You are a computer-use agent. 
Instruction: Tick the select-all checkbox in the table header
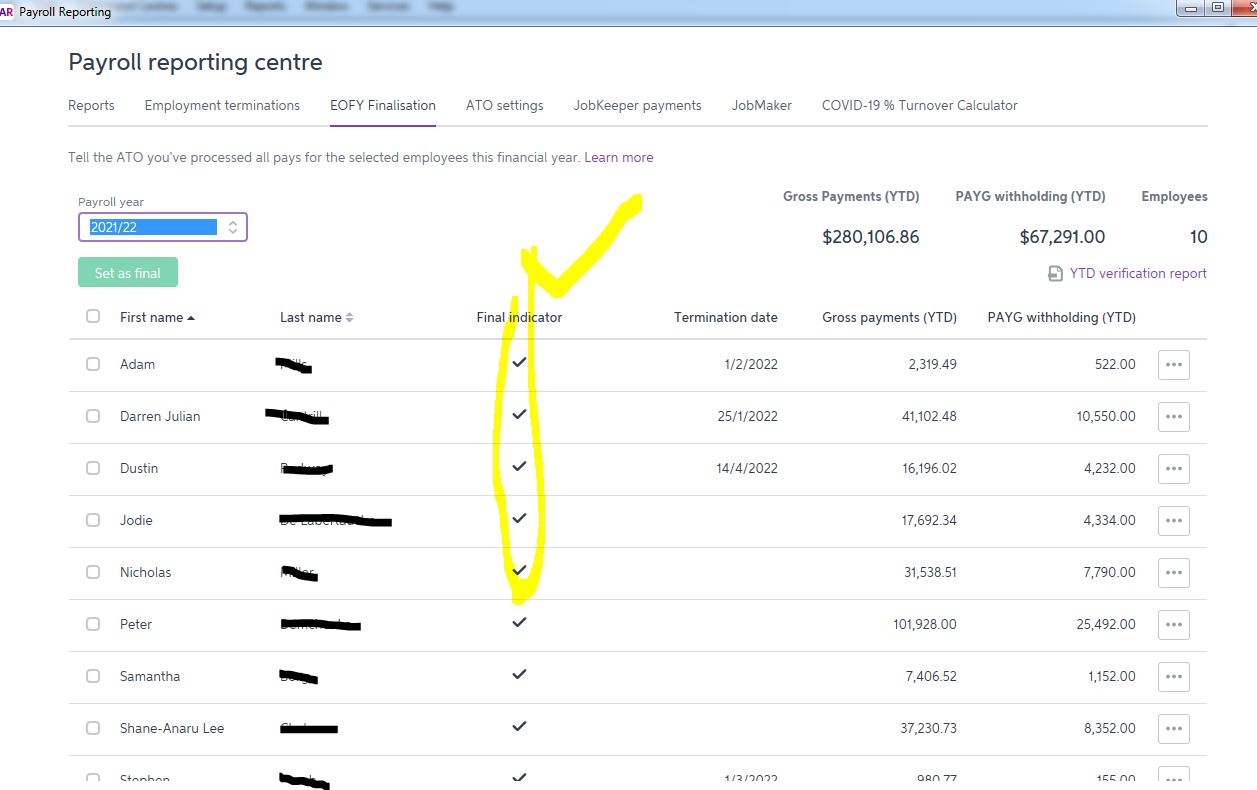pos(93,316)
